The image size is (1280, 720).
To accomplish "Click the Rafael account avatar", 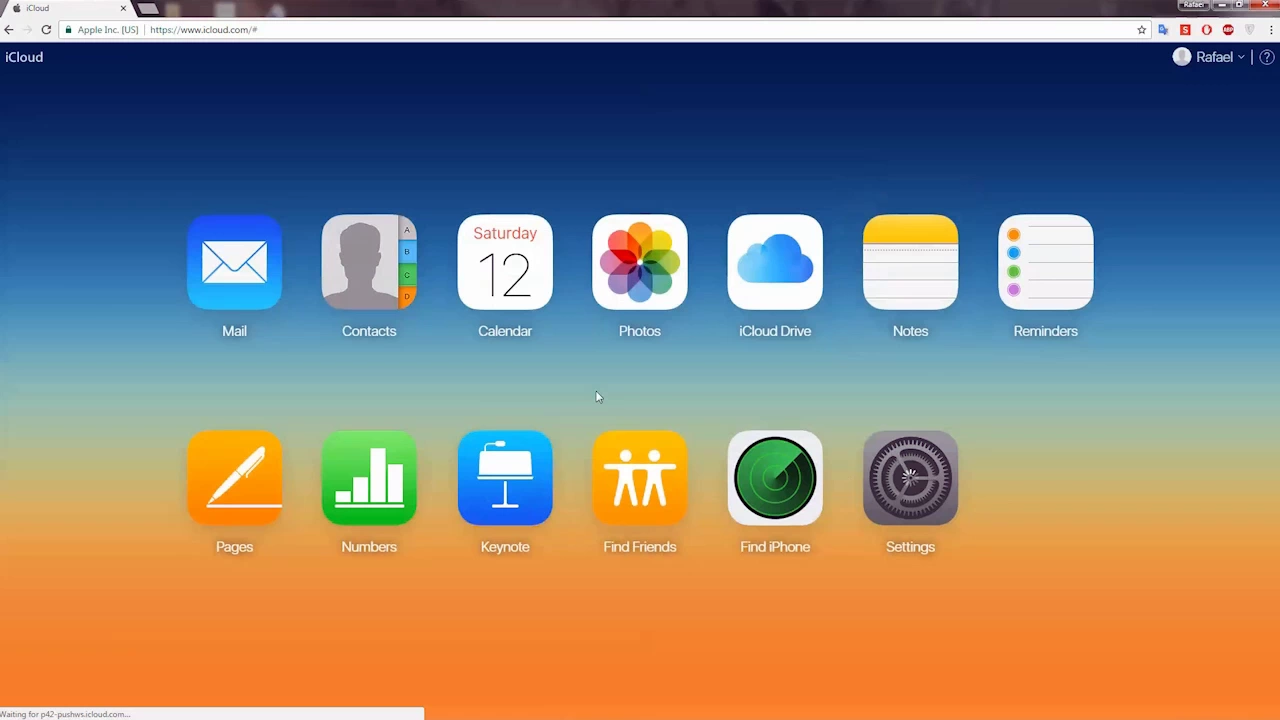I will click(x=1182, y=57).
